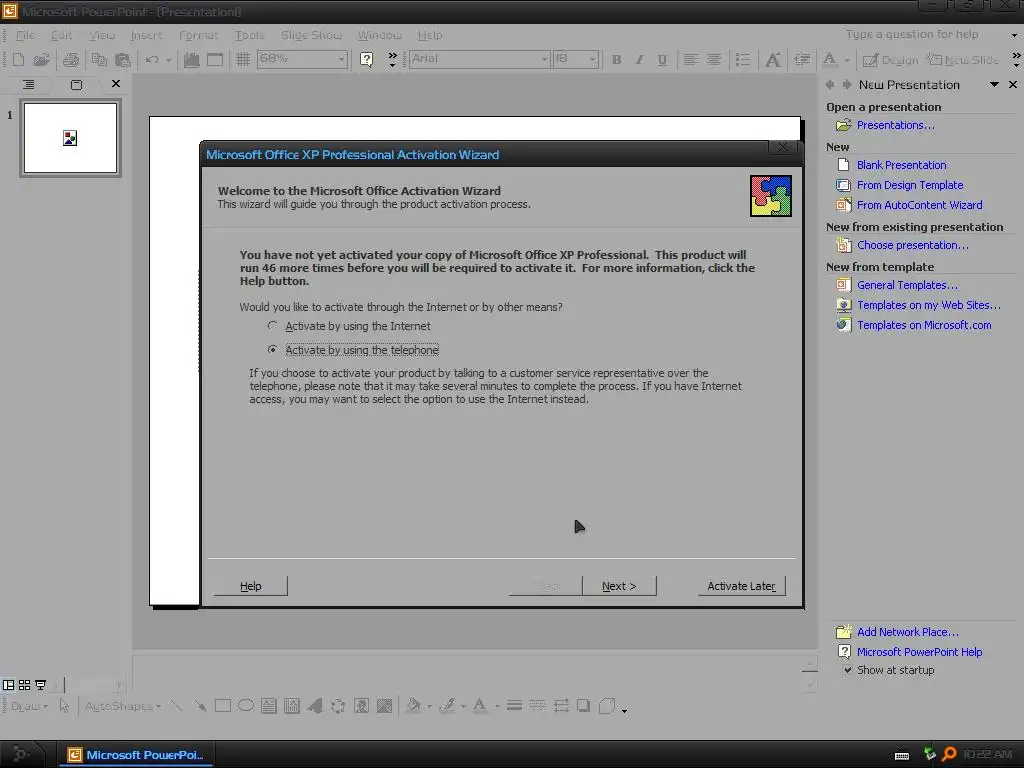
Task: Toggle Bold formatting in toolbar
Action: coord(616,59)
